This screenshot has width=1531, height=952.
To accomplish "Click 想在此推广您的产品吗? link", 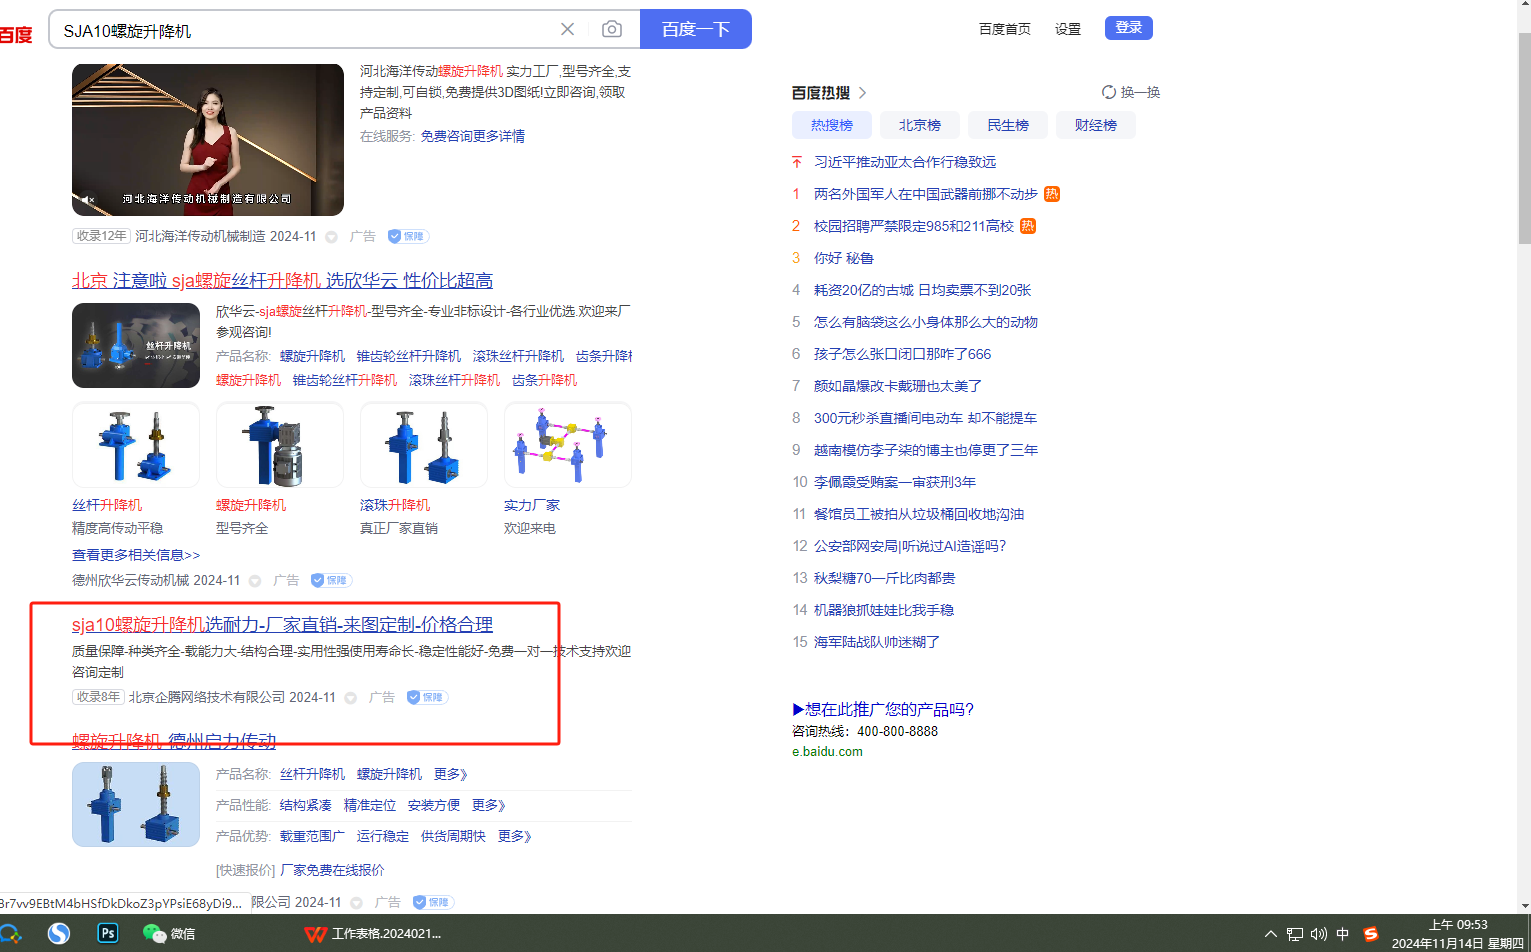I will 883,709.
